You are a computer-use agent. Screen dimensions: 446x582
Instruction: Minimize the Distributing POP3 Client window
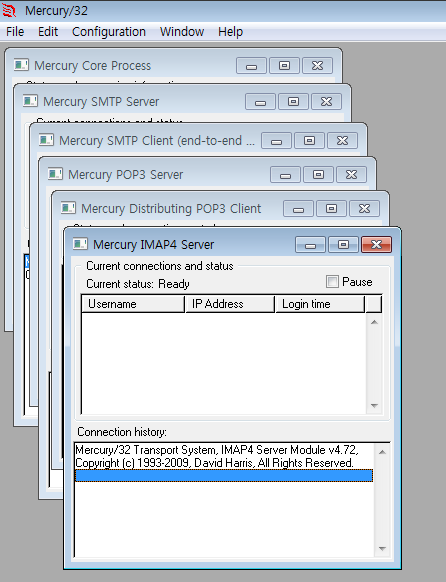coord(298,209)
